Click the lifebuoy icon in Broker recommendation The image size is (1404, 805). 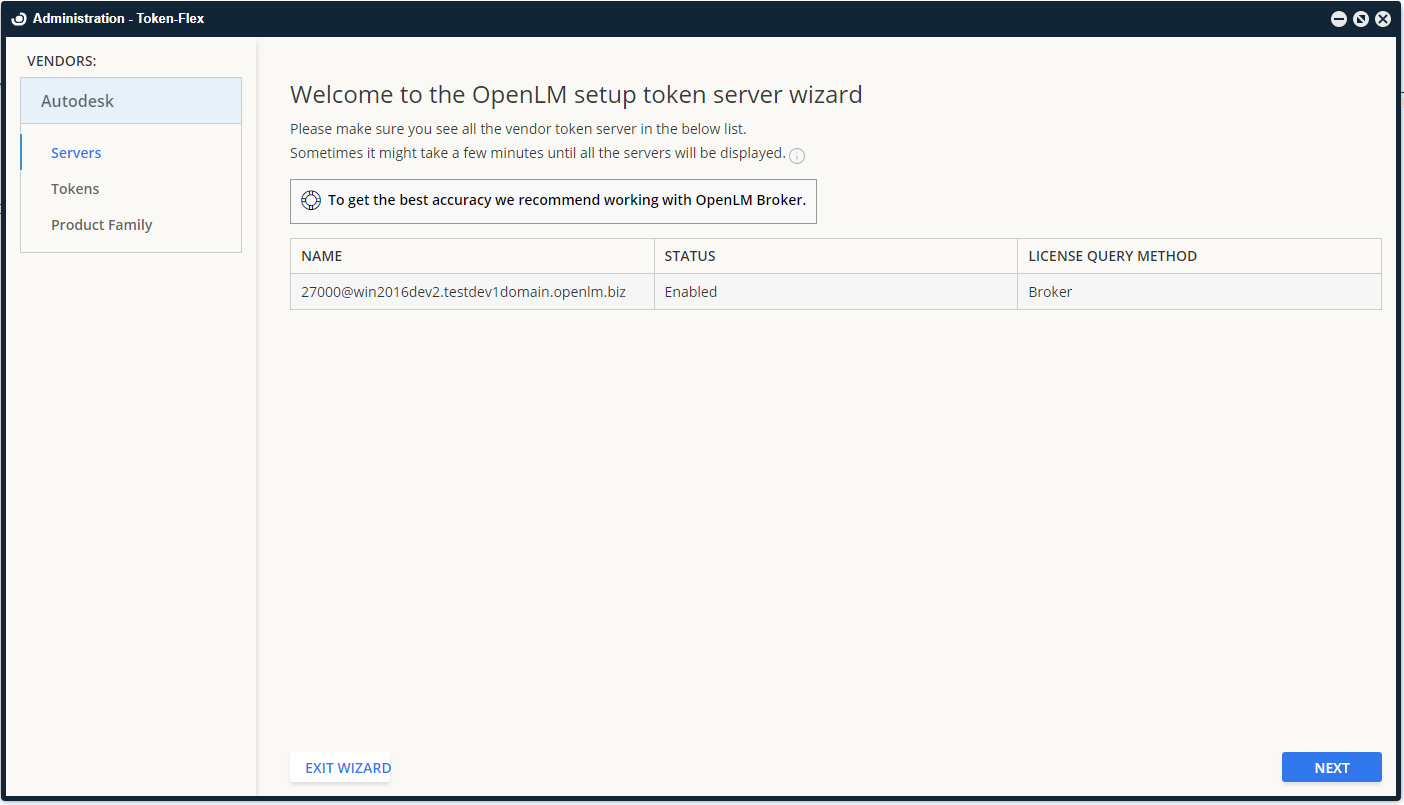(x=311, y=200)
